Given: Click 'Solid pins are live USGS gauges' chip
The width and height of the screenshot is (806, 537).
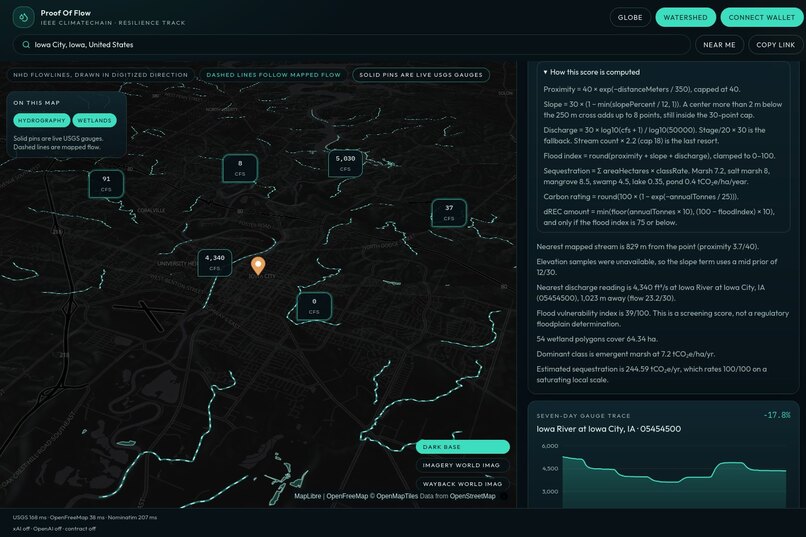Looking at the screenshot, I should (421, 75).
